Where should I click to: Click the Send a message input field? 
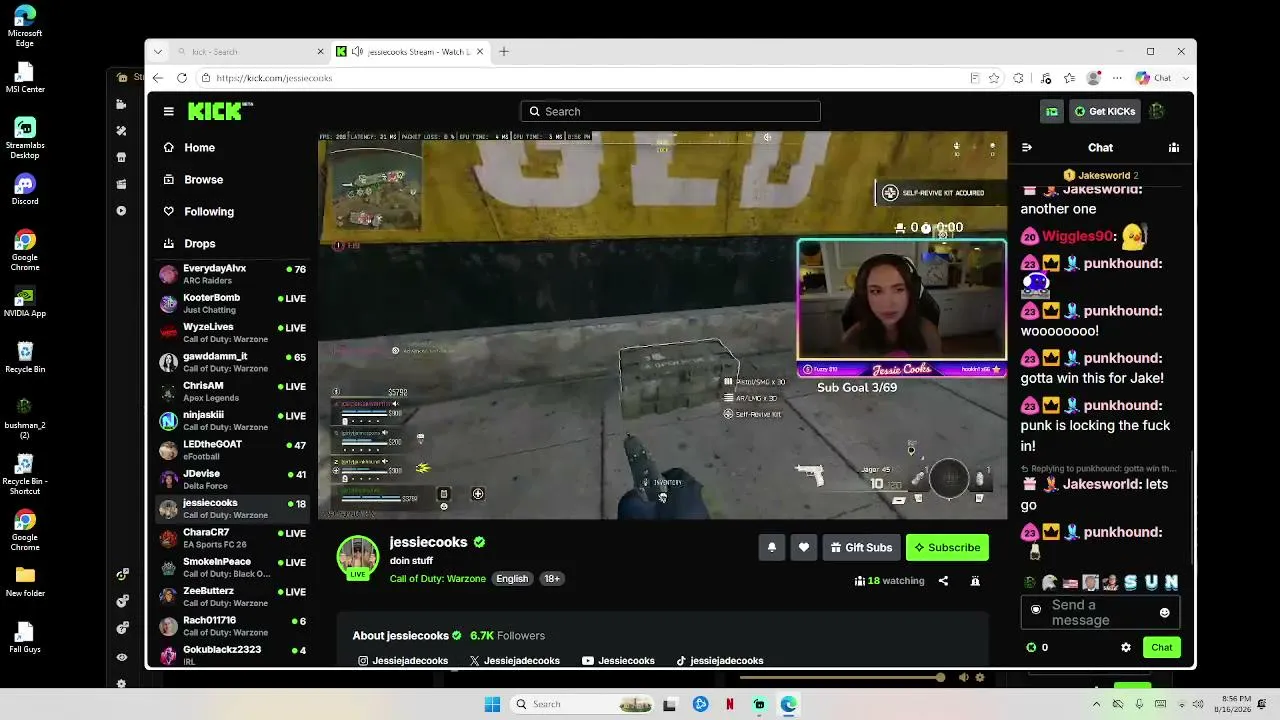1100,612
